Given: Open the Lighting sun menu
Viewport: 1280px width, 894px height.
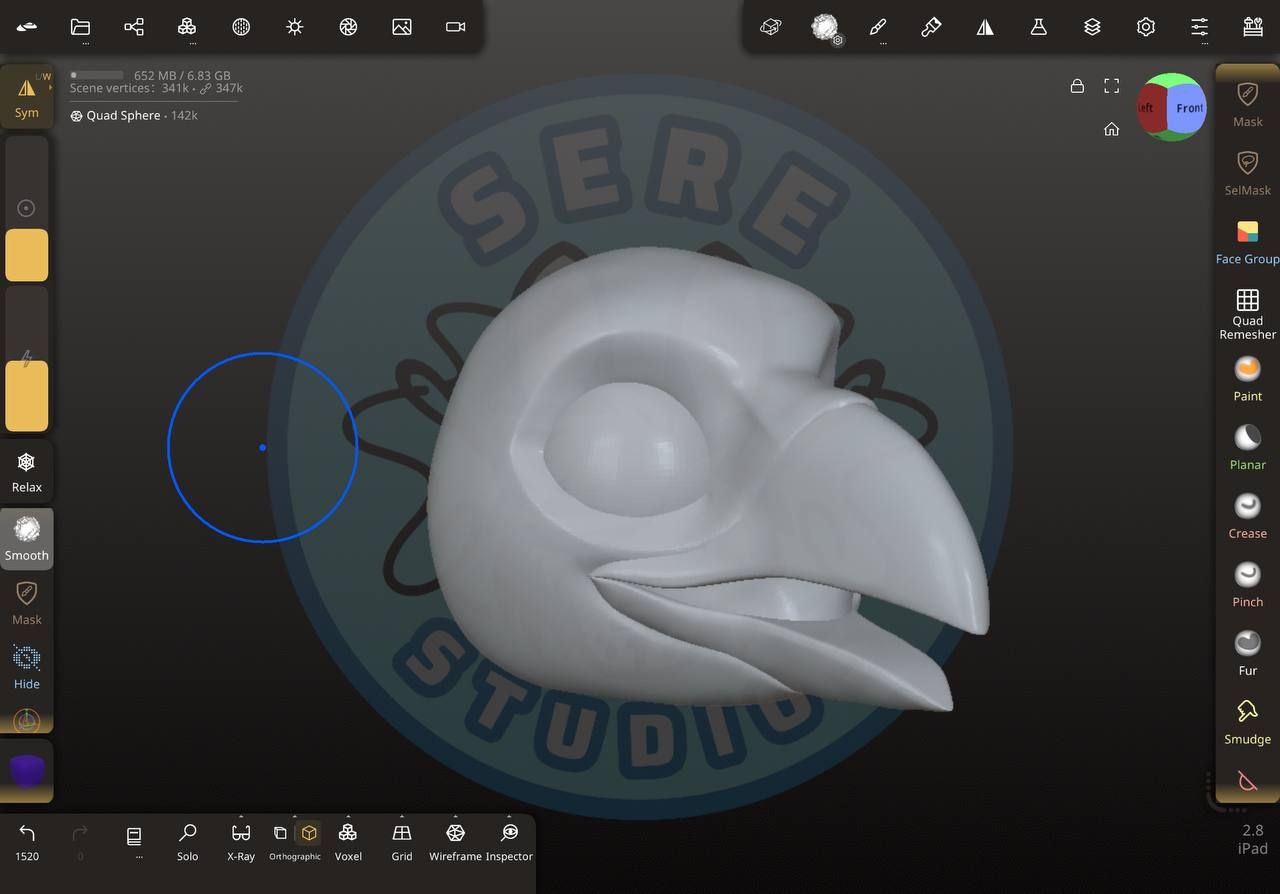Looking at the screenshot, I should [294, 27].
